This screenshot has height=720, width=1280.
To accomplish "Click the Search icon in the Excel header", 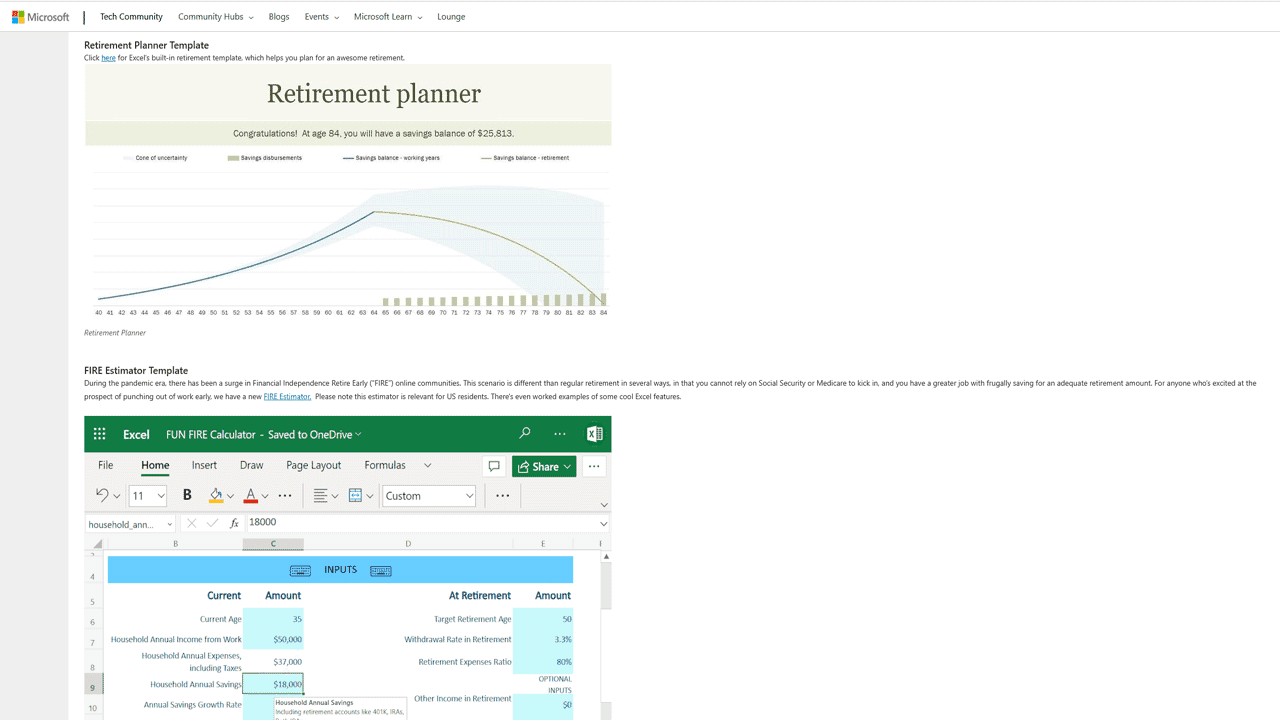I will click(x=524, y=433).
